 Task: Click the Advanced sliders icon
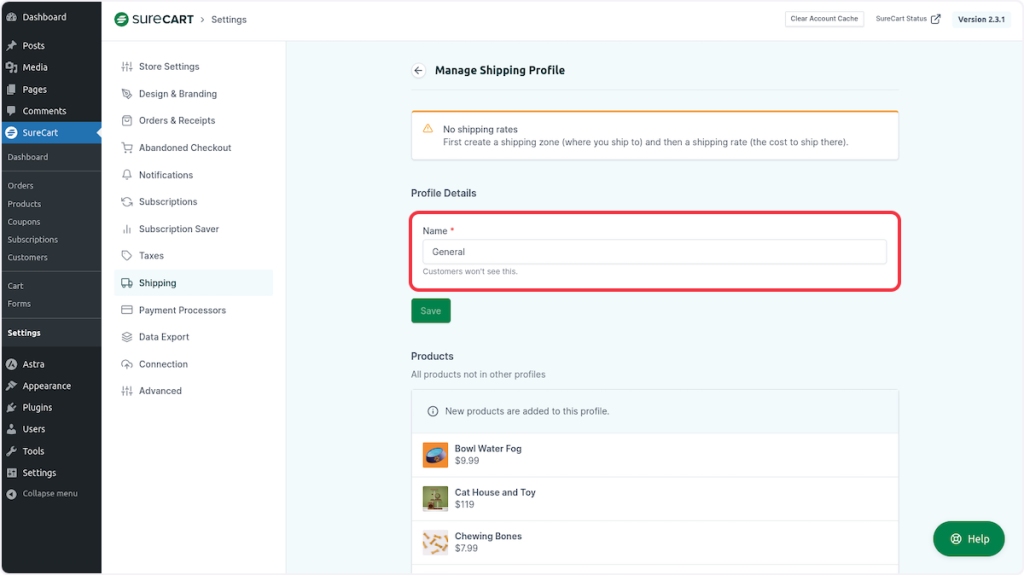click(127, 391)
